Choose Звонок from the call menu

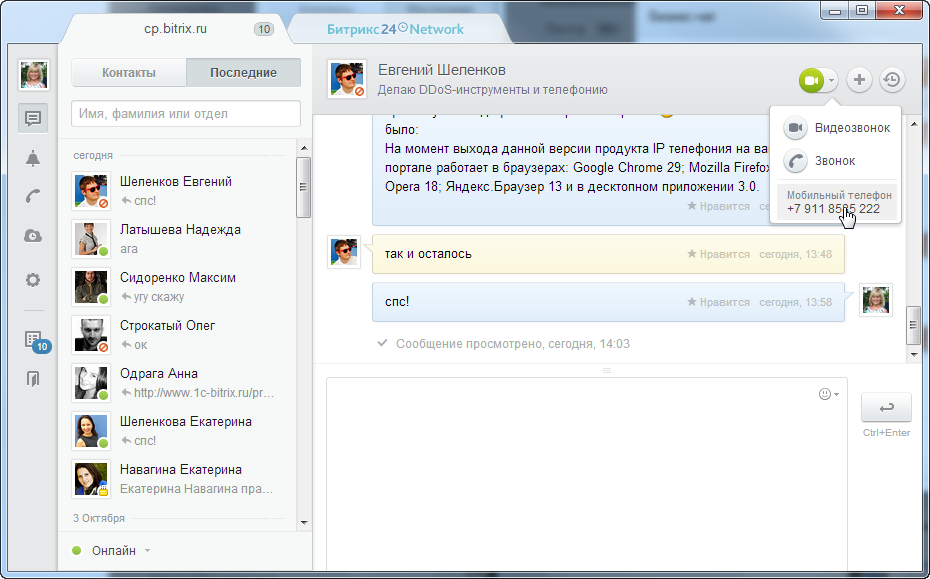[x=836, y=161]
